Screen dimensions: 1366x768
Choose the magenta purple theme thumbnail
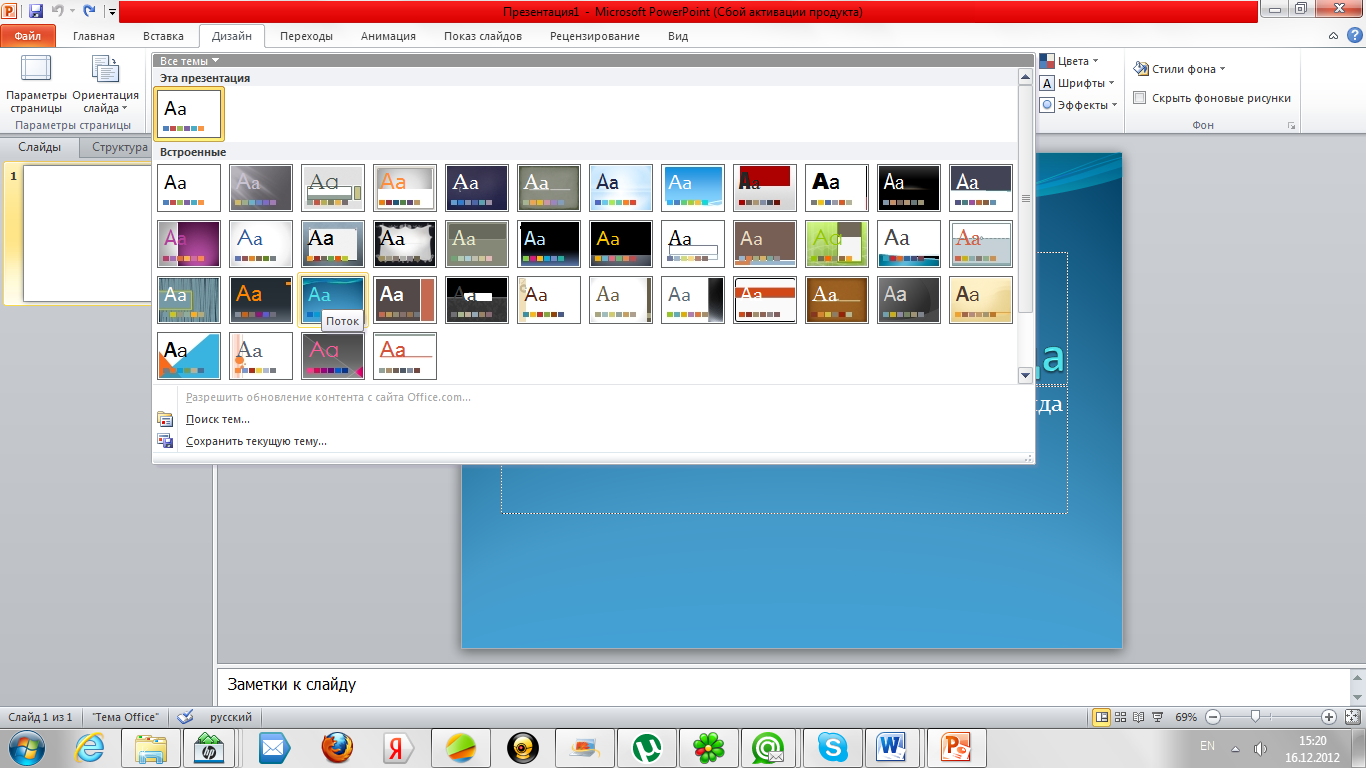(x=189, y=244)
